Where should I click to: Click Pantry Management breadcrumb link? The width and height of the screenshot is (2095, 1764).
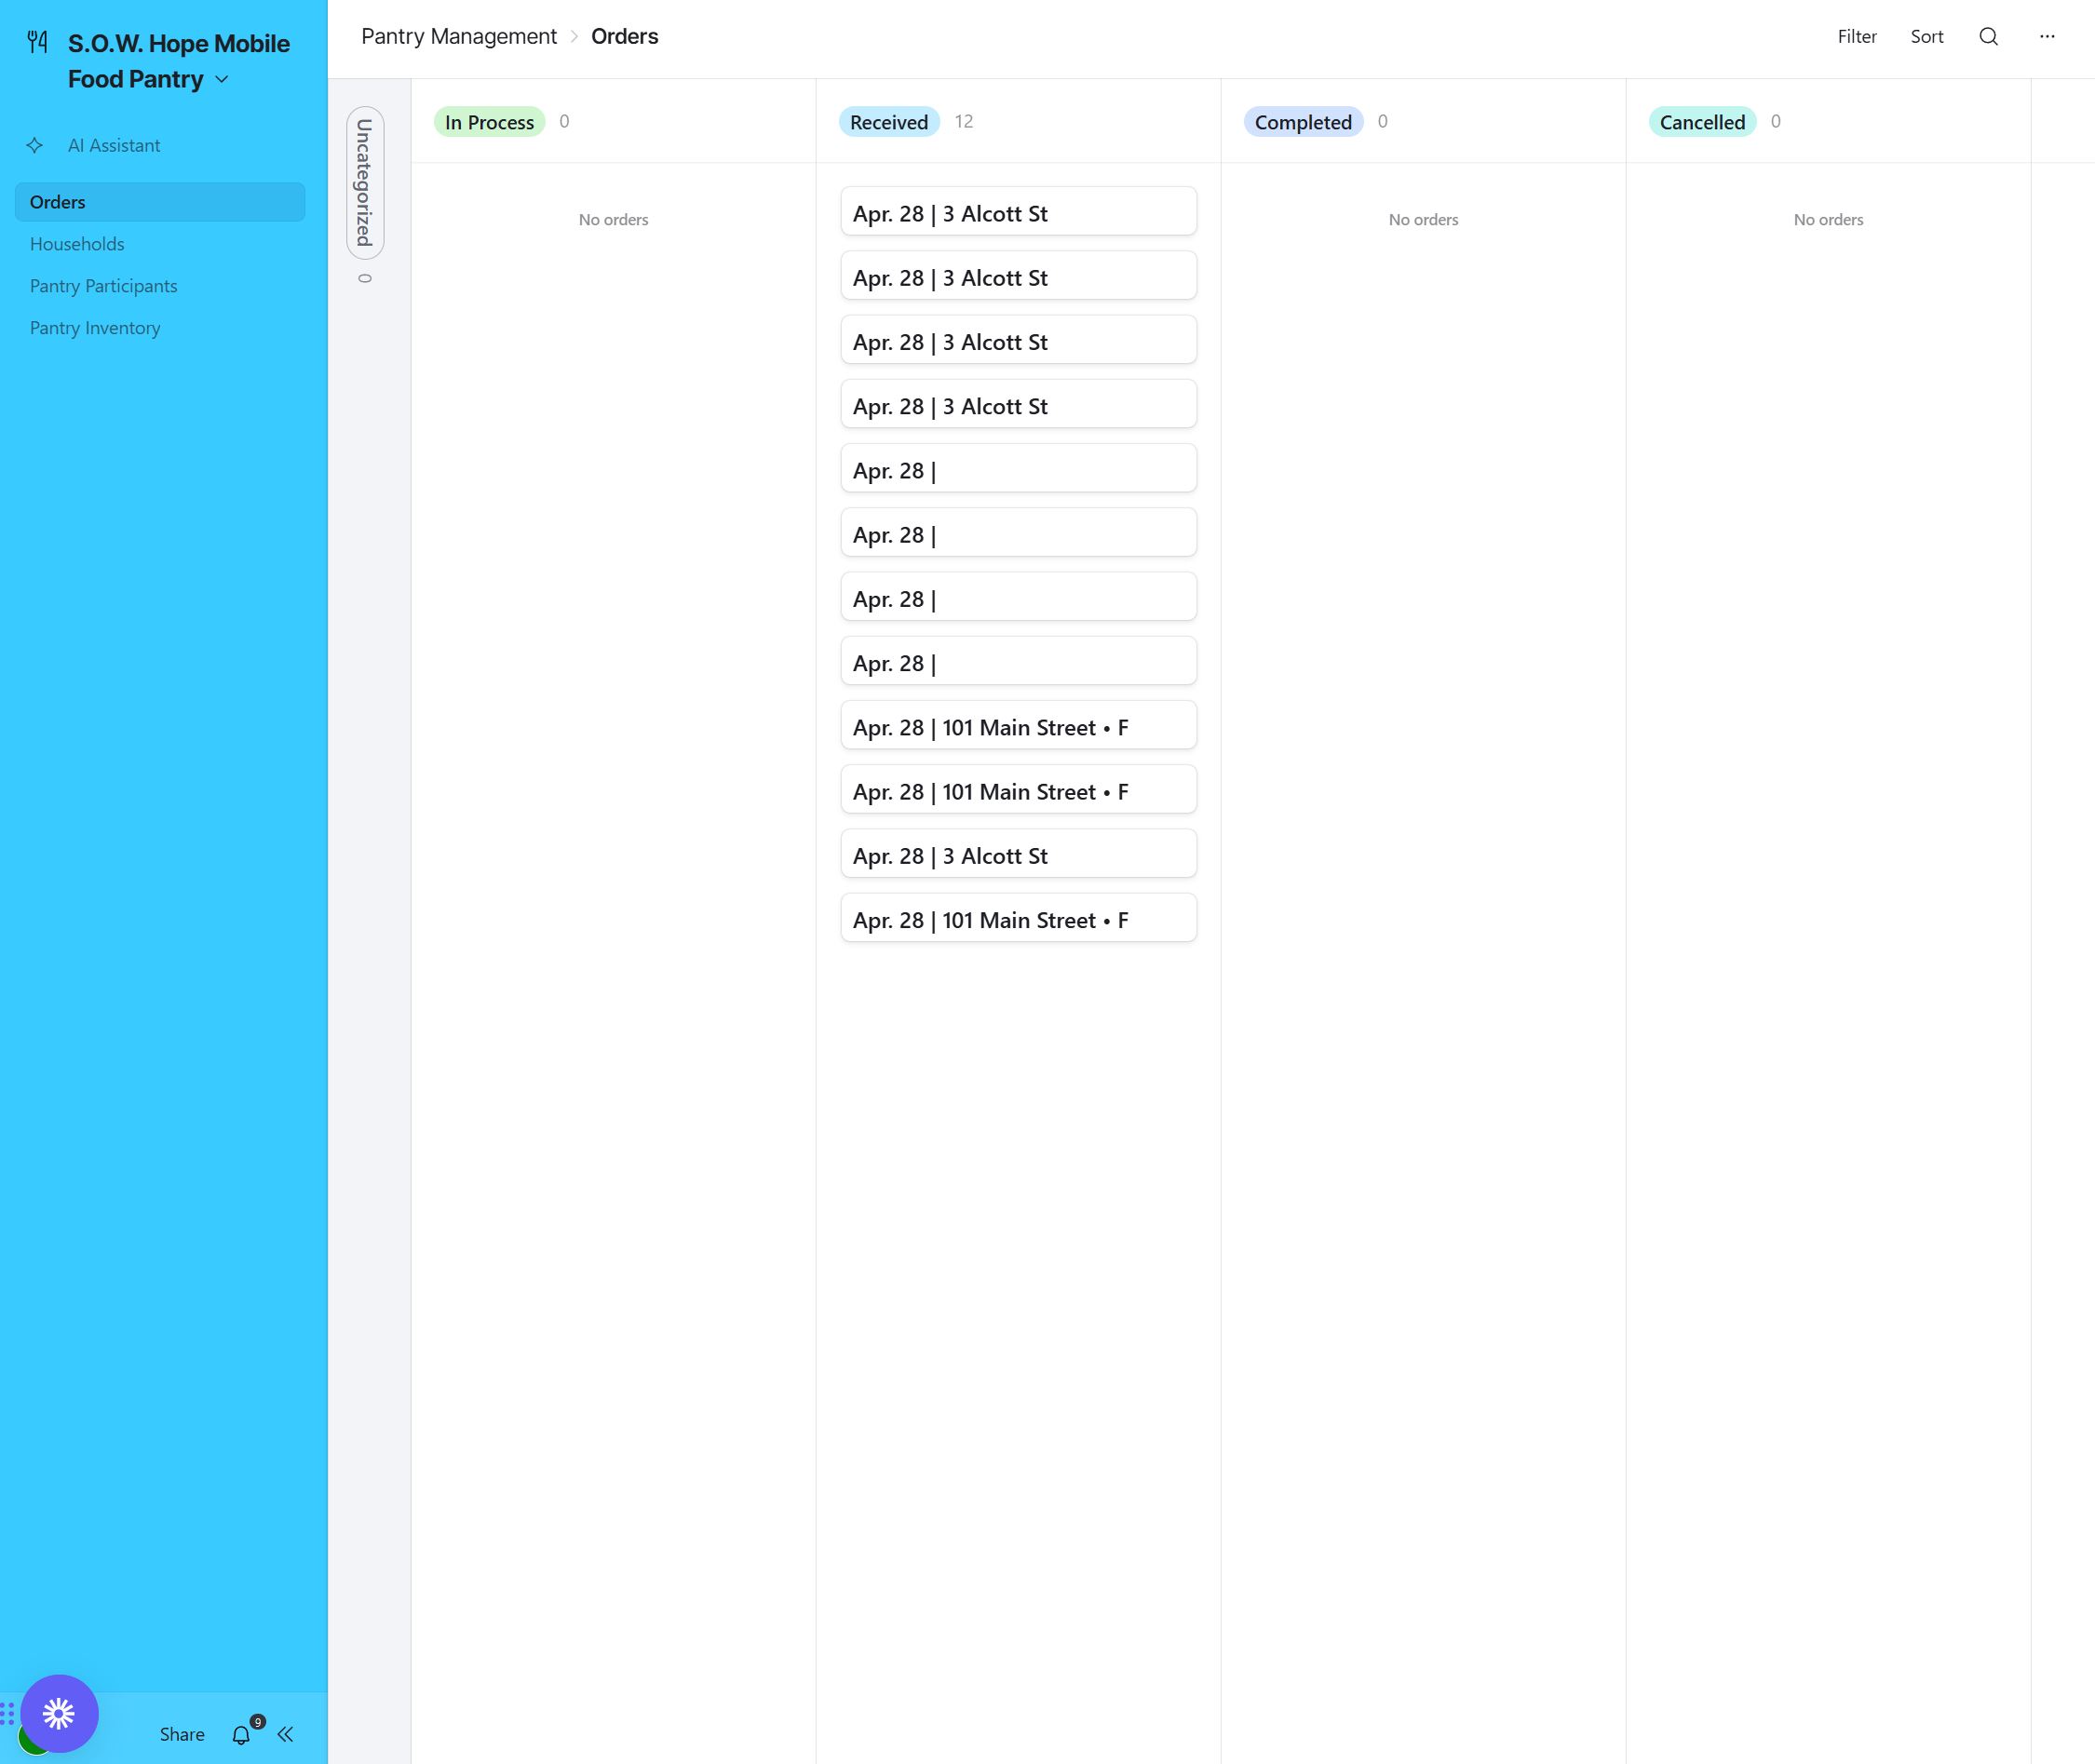pos(459,37)
